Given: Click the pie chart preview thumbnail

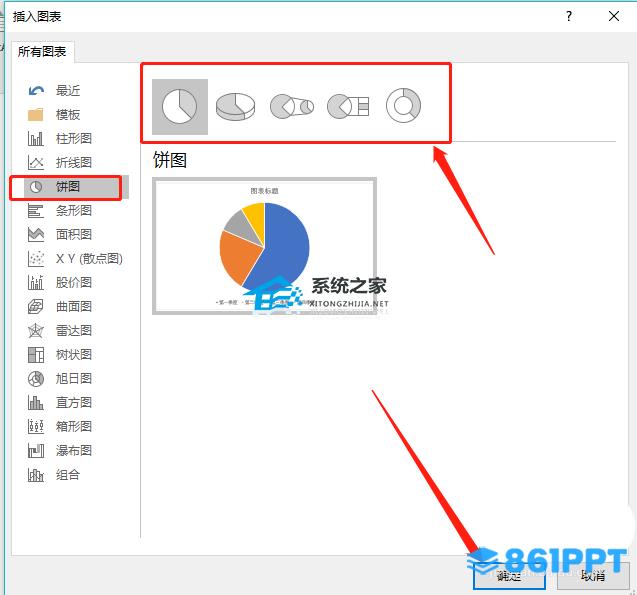Looking at the screenshot, I should pyautogui.click(x=264, y=246).
